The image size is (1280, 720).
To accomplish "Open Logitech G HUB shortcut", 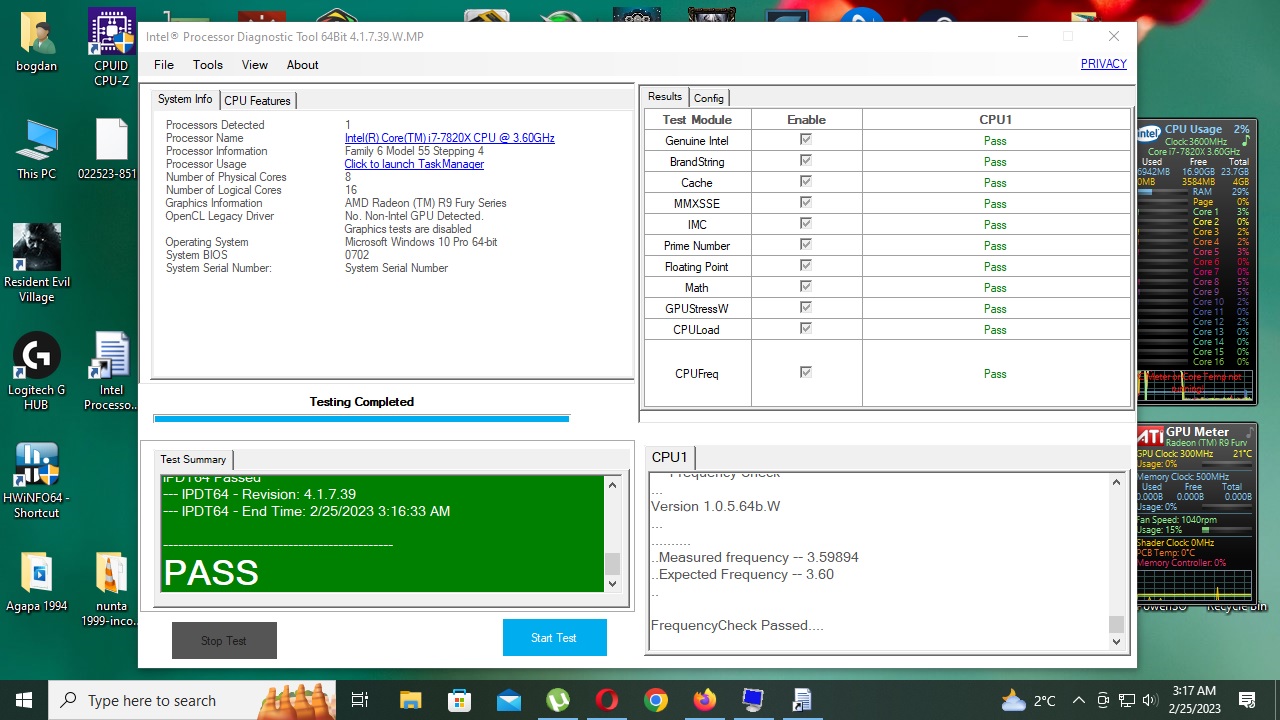I will point(37,371).
